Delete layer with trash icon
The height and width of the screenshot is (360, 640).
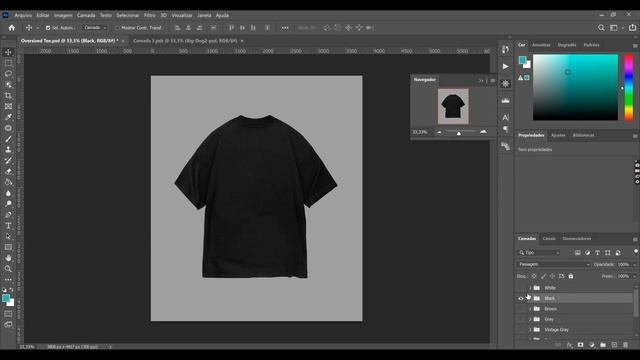coord(626,345)
